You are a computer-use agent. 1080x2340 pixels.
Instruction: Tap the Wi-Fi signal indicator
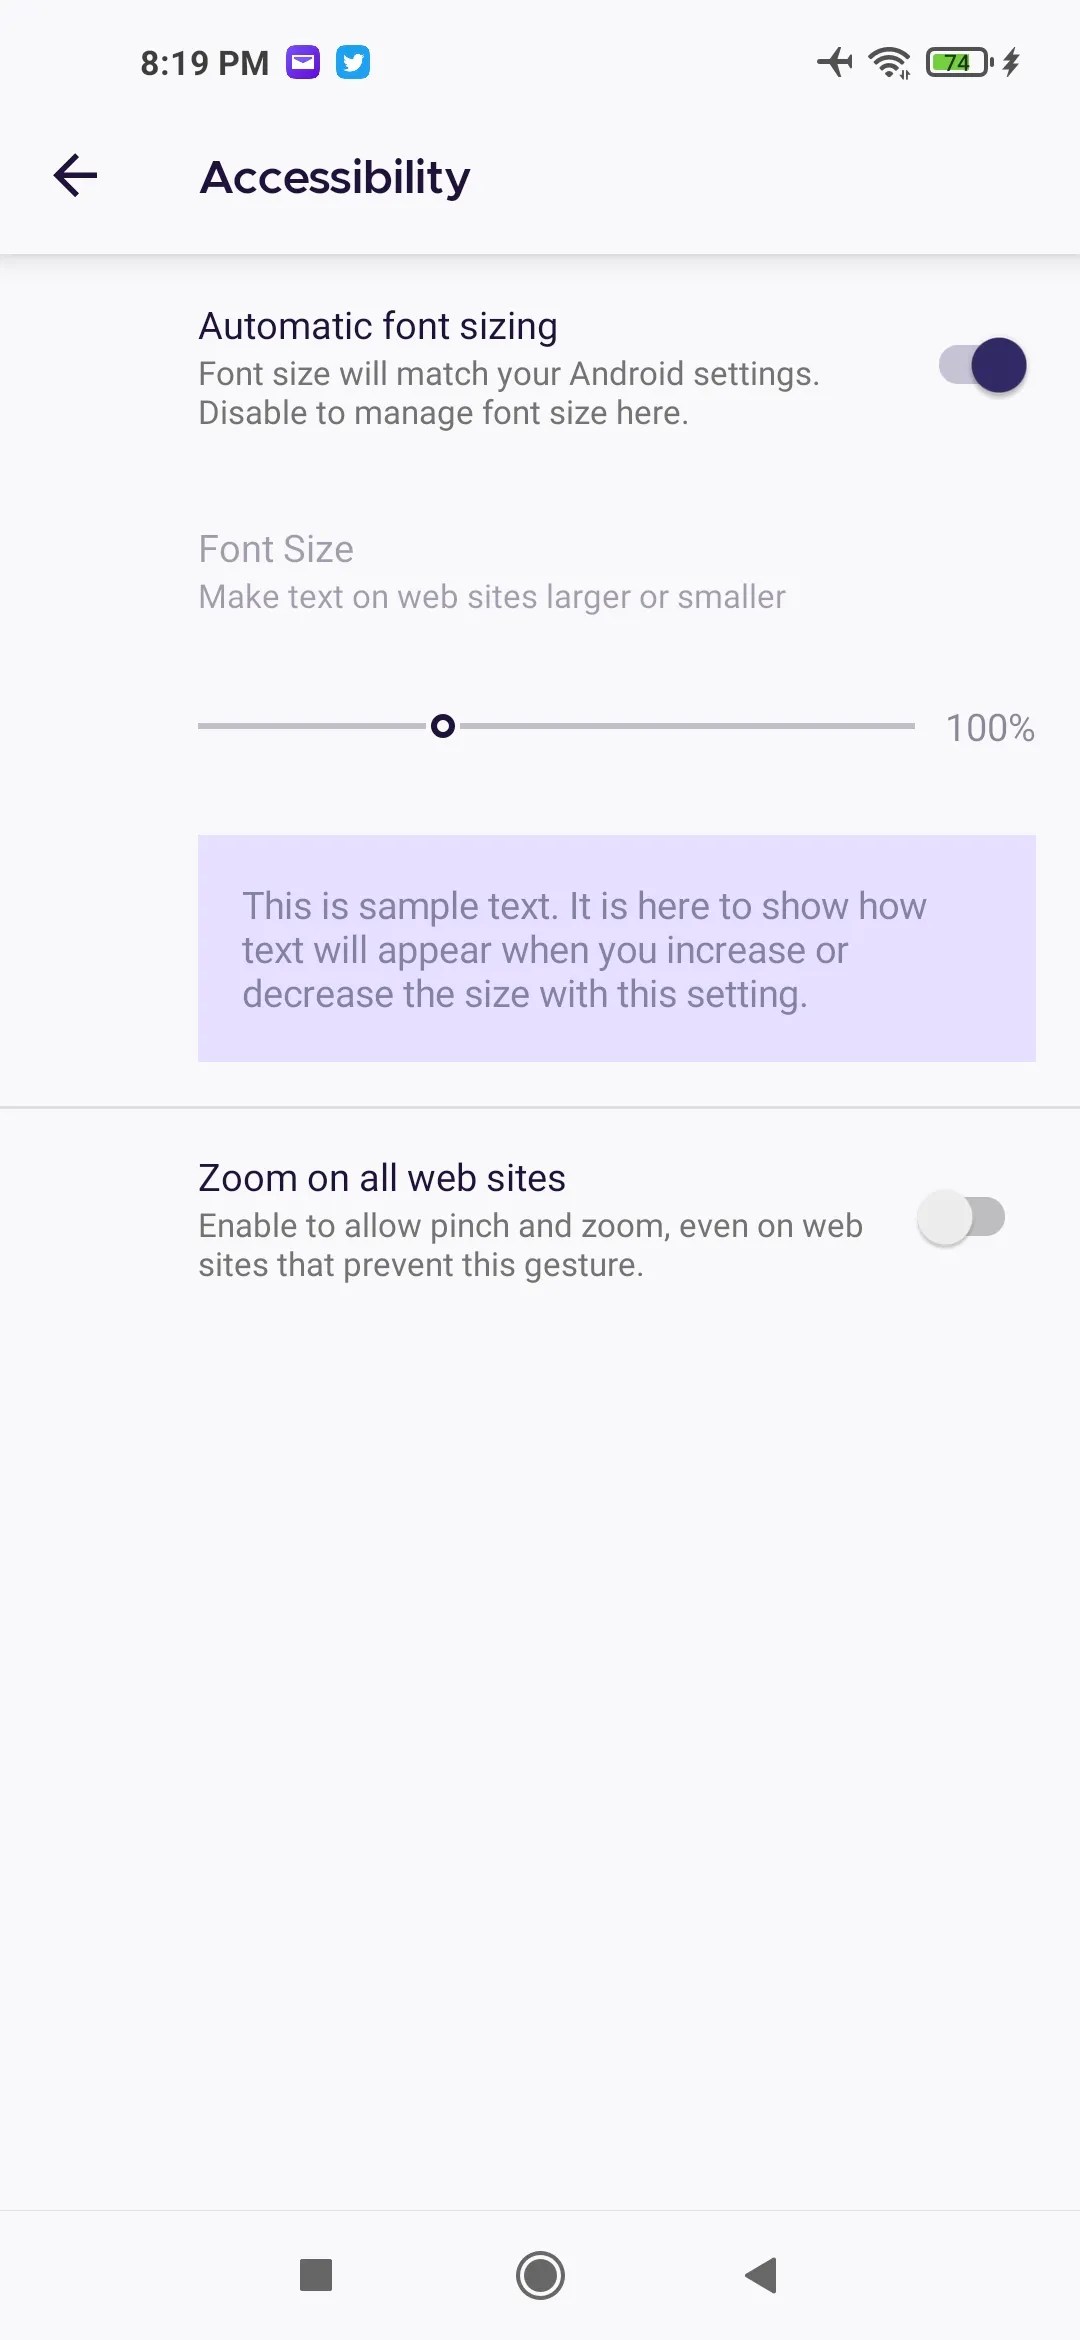888,62
